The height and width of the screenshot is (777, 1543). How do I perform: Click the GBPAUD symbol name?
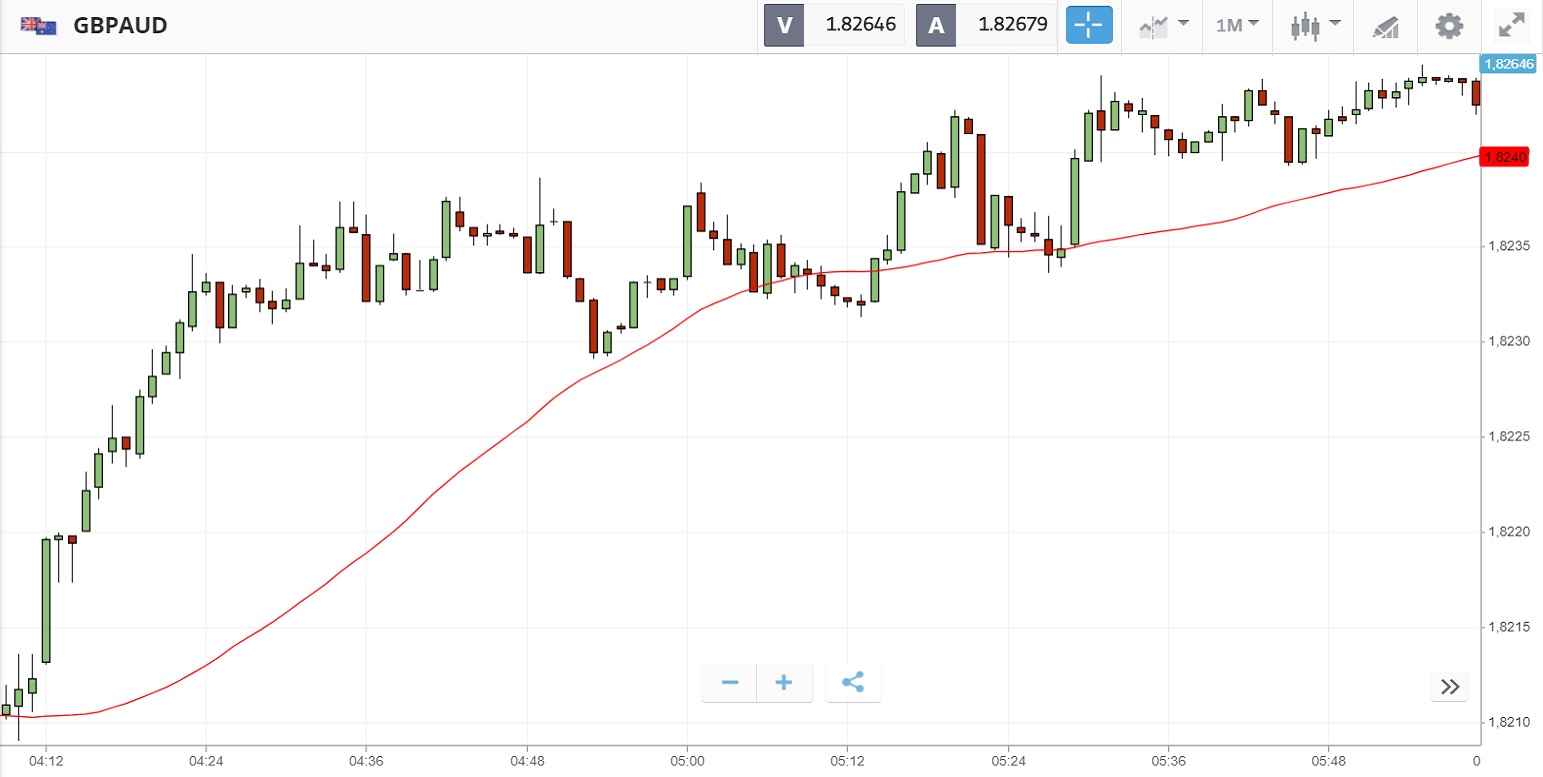pyautogui.click(x=120, y=25)
